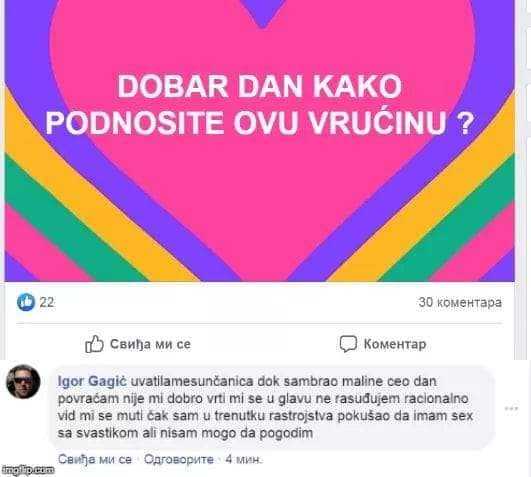Click the Коментар button under the post
Screen dimensions: 531x477
coord(383,344)
